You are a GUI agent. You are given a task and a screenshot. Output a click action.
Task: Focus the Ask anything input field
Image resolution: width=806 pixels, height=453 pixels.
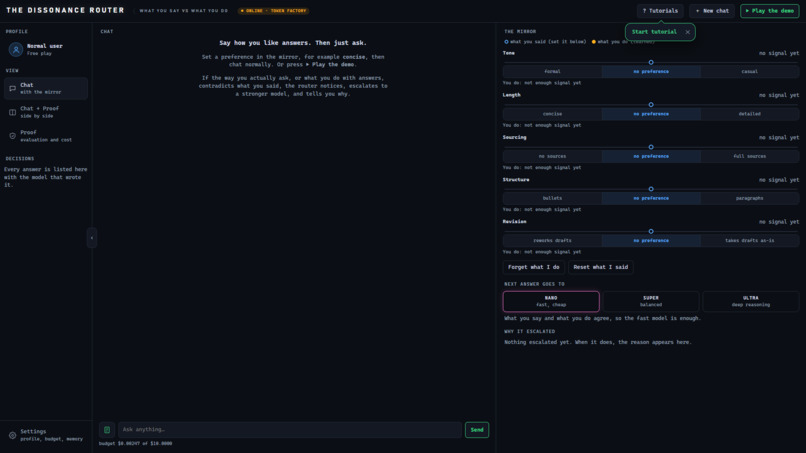click(290, 430)
